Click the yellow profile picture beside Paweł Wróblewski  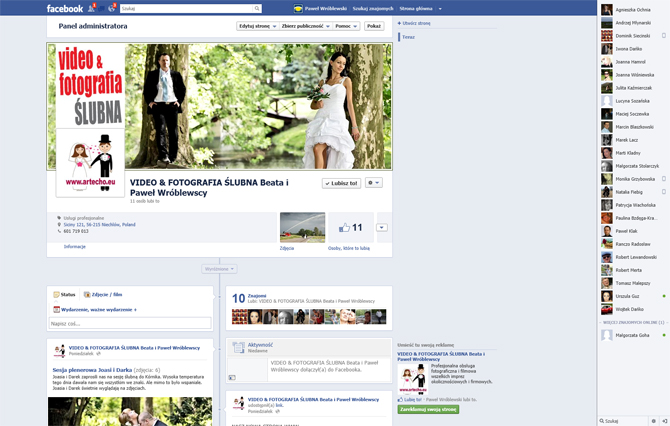pyautogui.click(x=298, y=9)
